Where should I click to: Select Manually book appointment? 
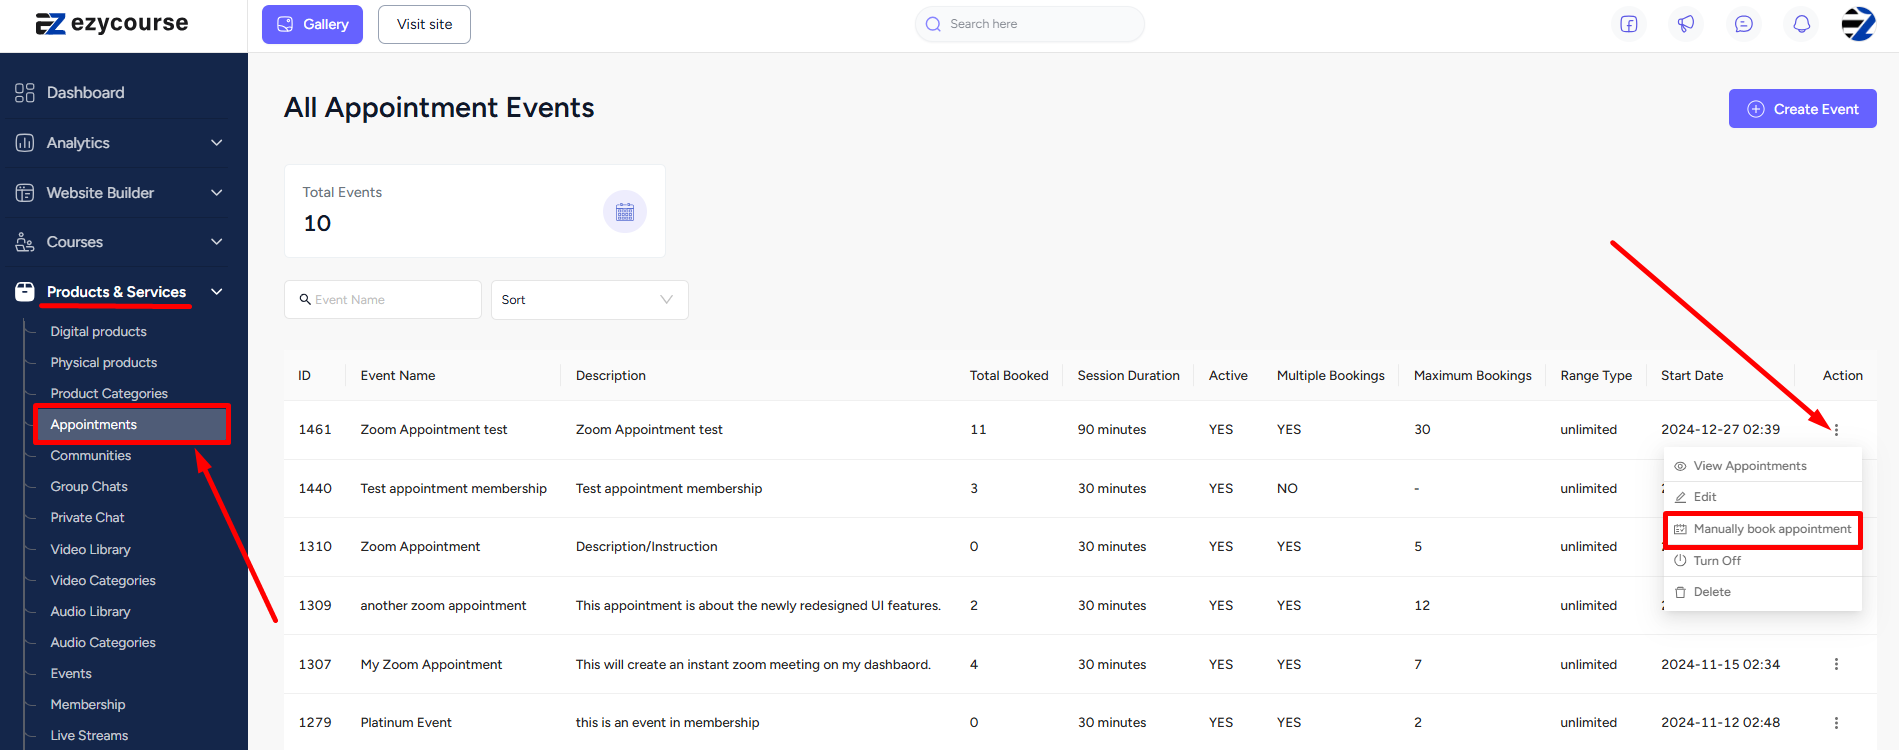click(1763, 529)
